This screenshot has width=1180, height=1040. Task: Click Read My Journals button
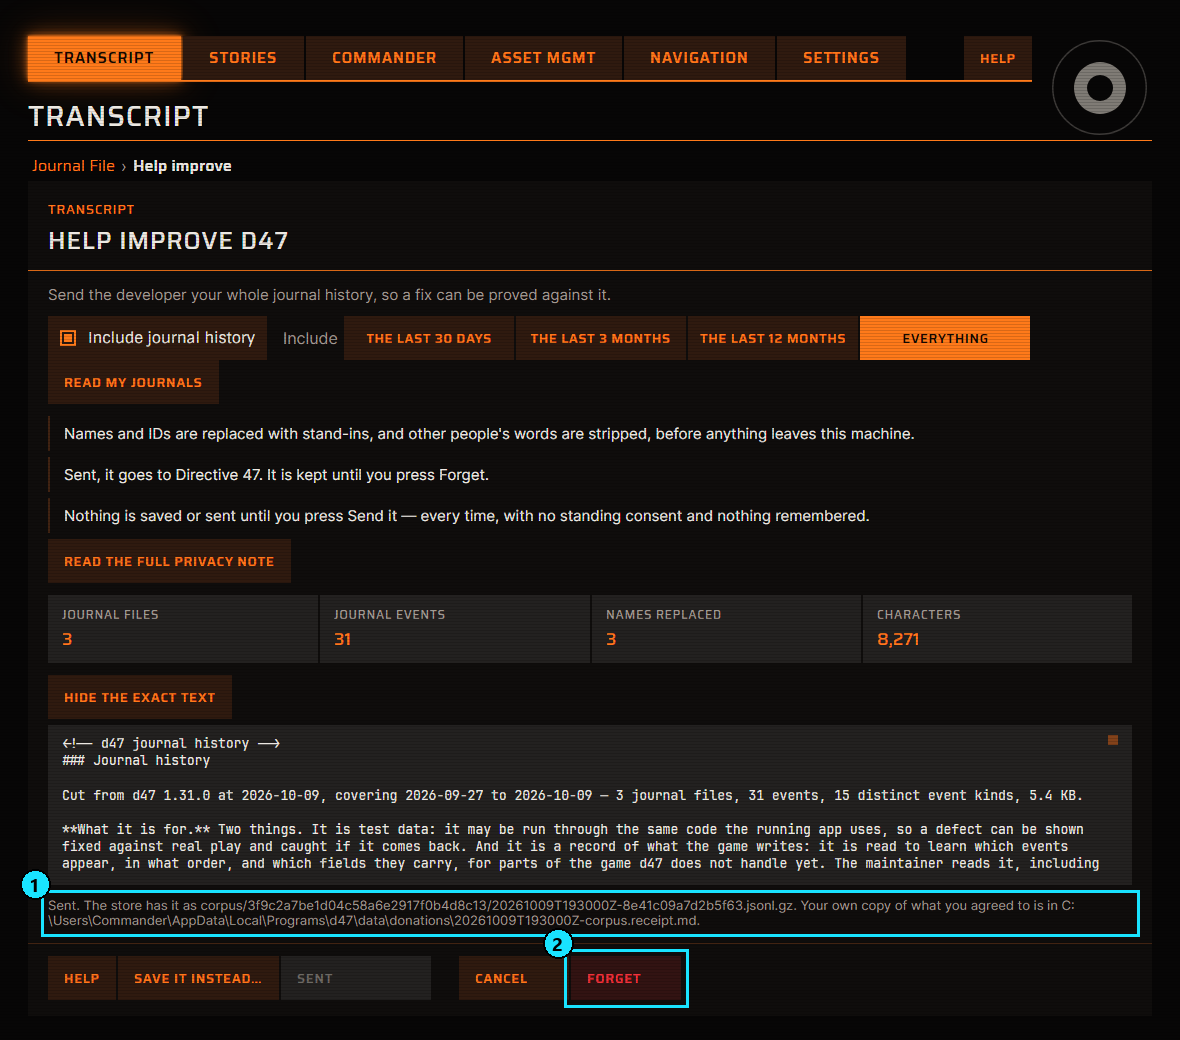133,382
